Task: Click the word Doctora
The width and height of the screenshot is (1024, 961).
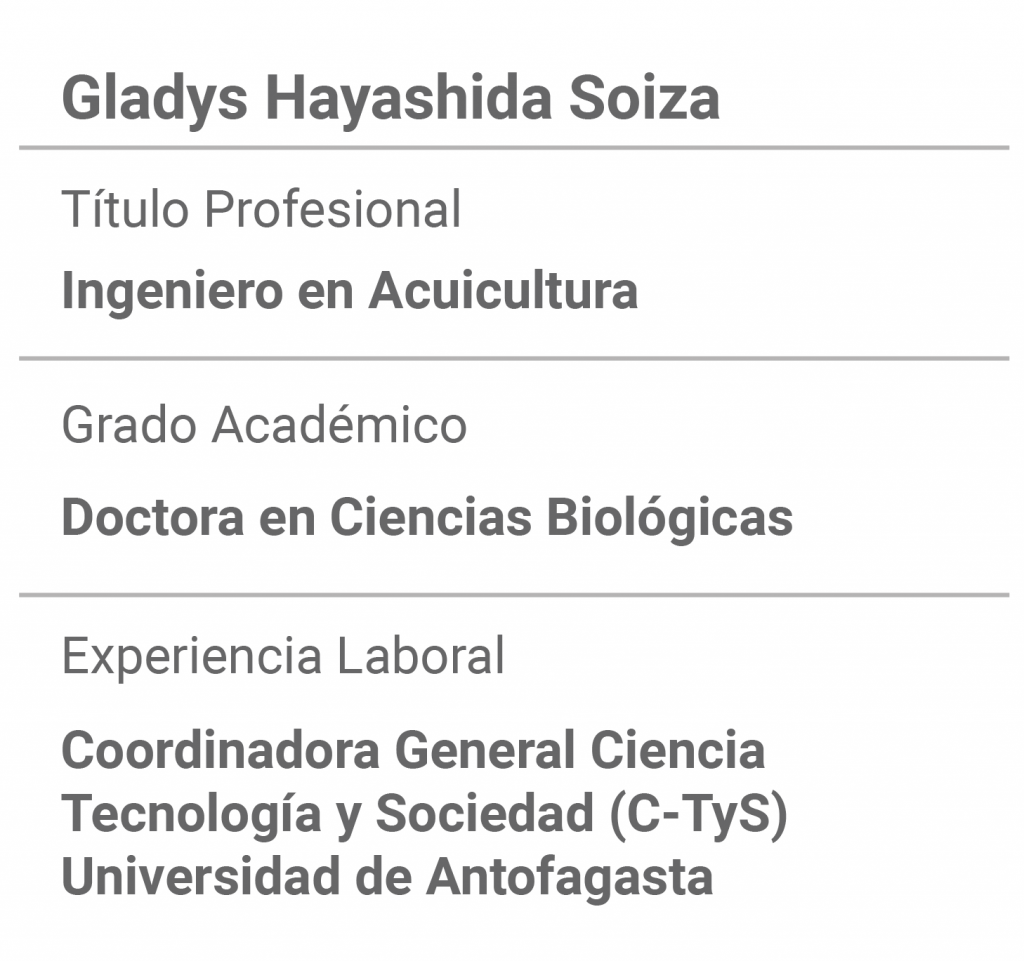Action: pyautogui.click(x=153, y=517)
